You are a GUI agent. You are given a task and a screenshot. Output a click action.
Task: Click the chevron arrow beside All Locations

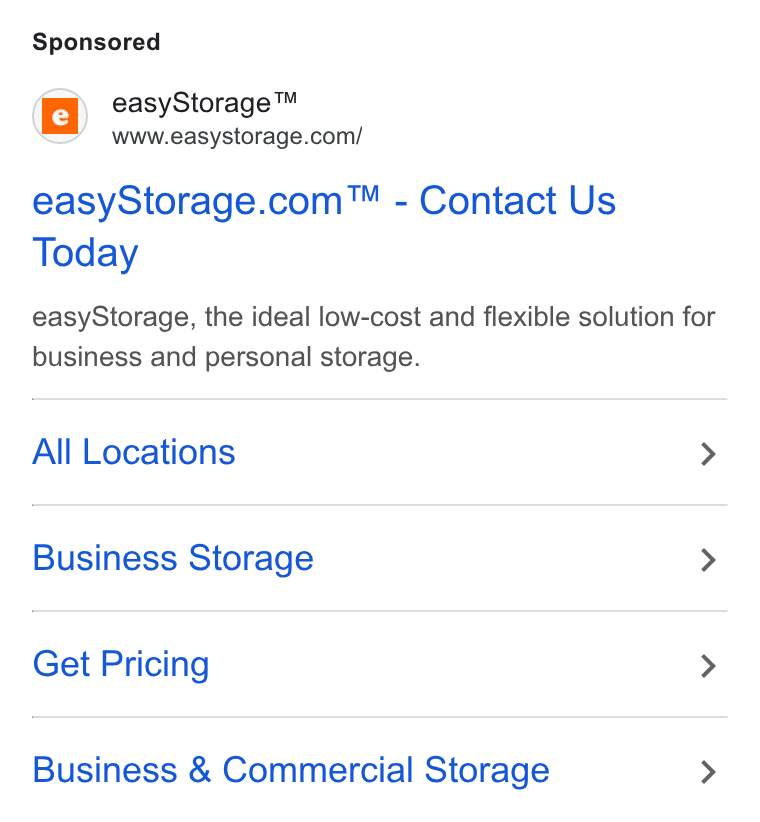point(708,454)
